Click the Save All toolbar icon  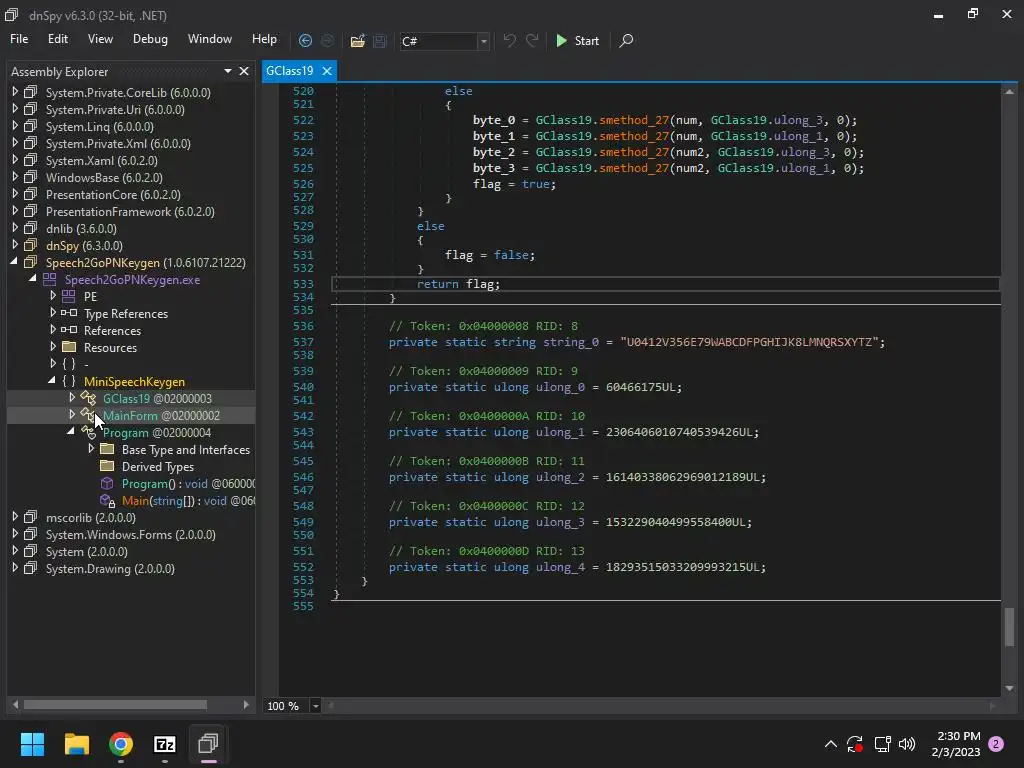tap(380, 41)
